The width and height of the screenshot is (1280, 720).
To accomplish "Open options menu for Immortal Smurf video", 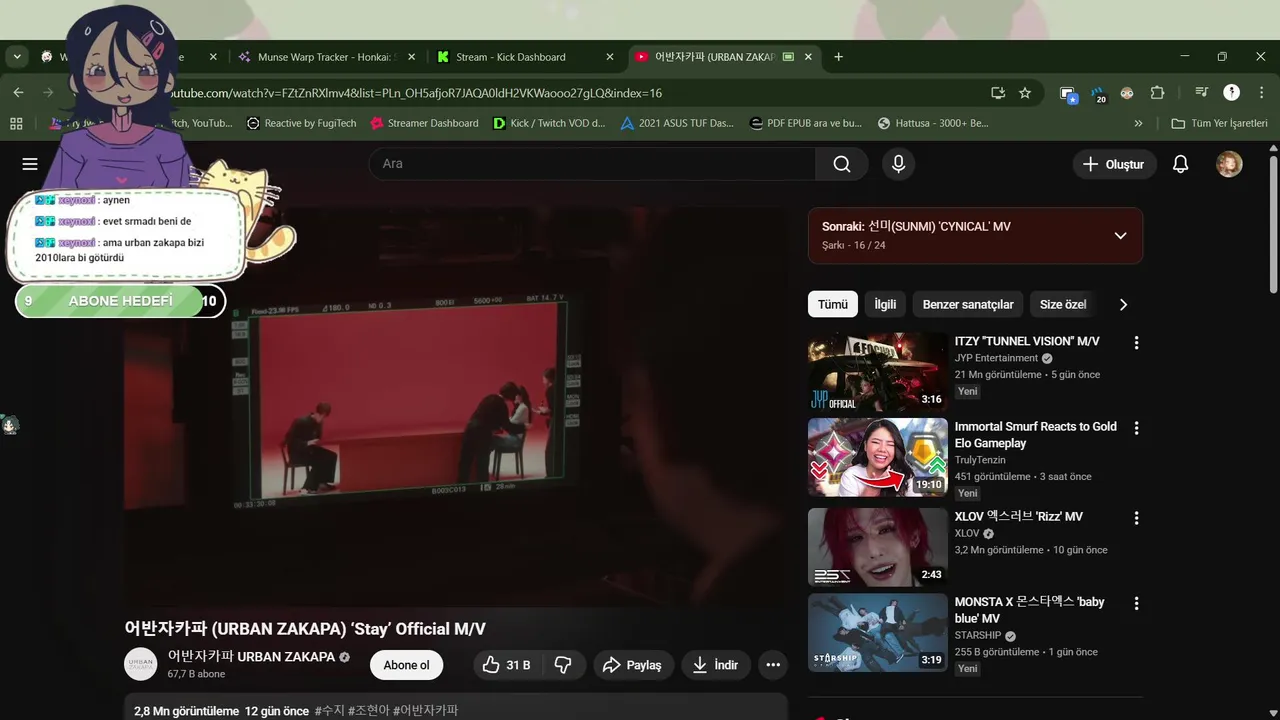I will pos(1136,427).
